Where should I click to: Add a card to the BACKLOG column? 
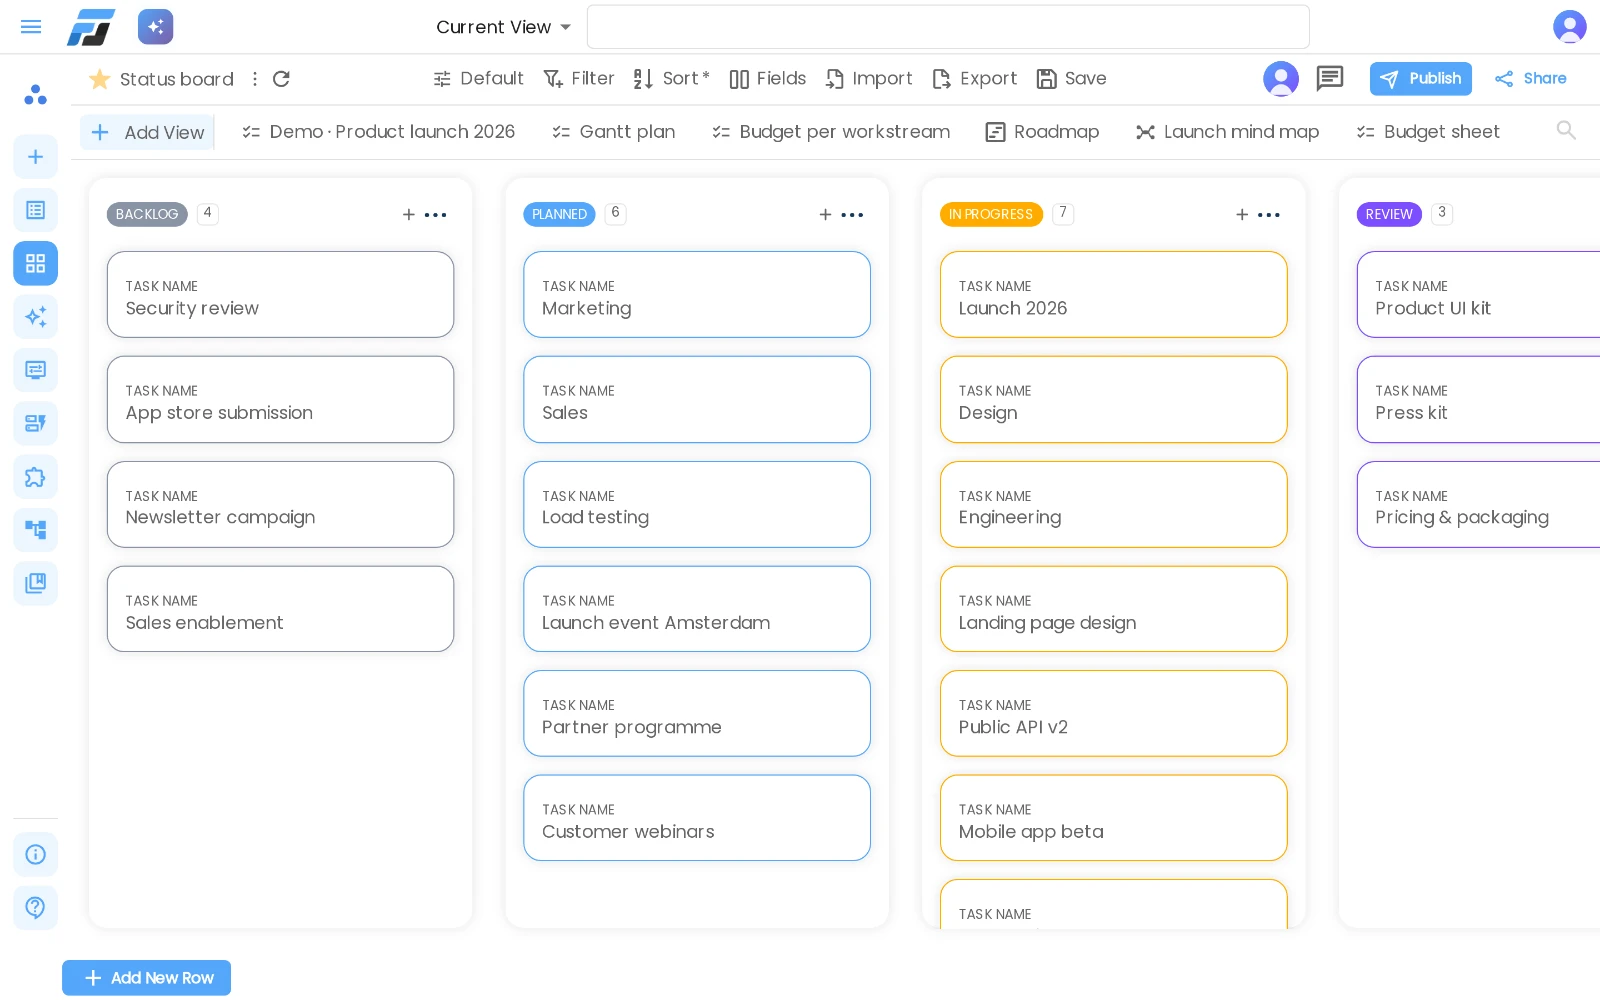point(409,215)
